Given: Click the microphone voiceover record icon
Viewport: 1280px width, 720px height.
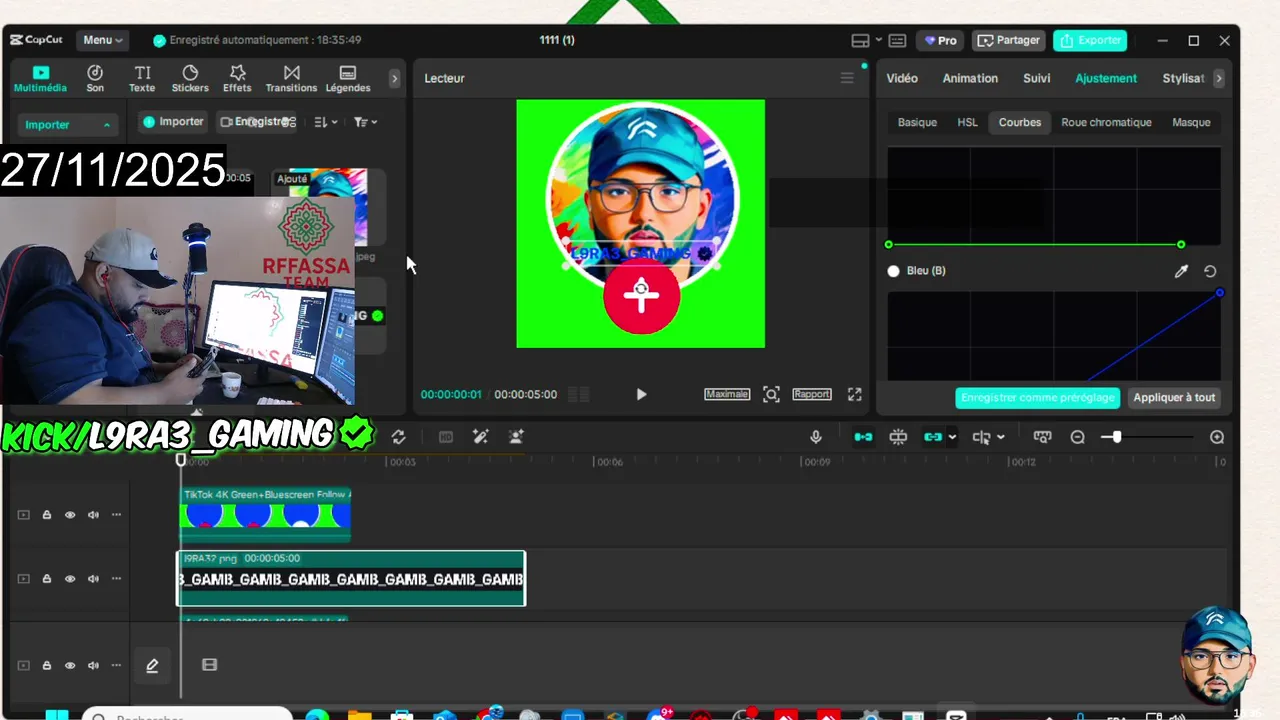Looking at the screenshot, I should coord(816,437).
